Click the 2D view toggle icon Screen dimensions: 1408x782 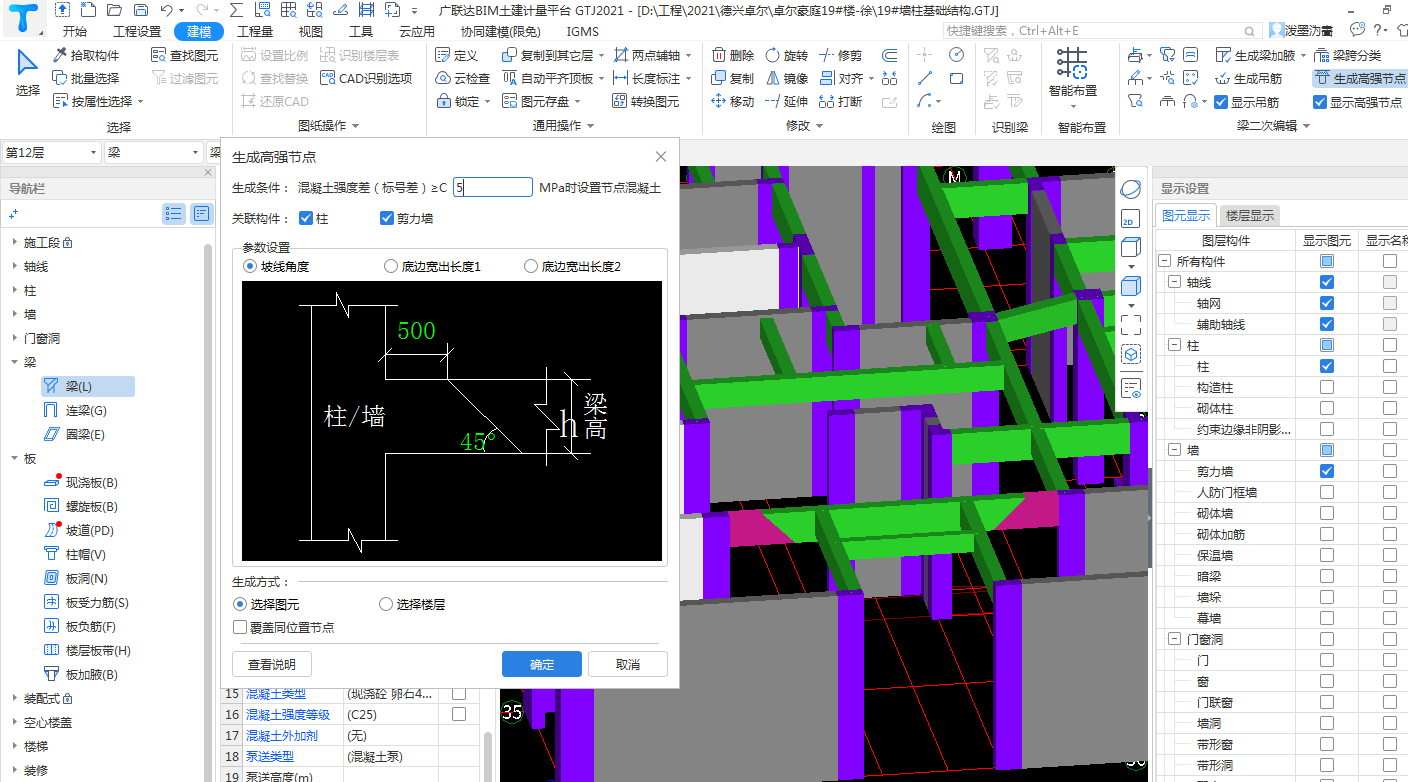click(x=1130, y=220)
